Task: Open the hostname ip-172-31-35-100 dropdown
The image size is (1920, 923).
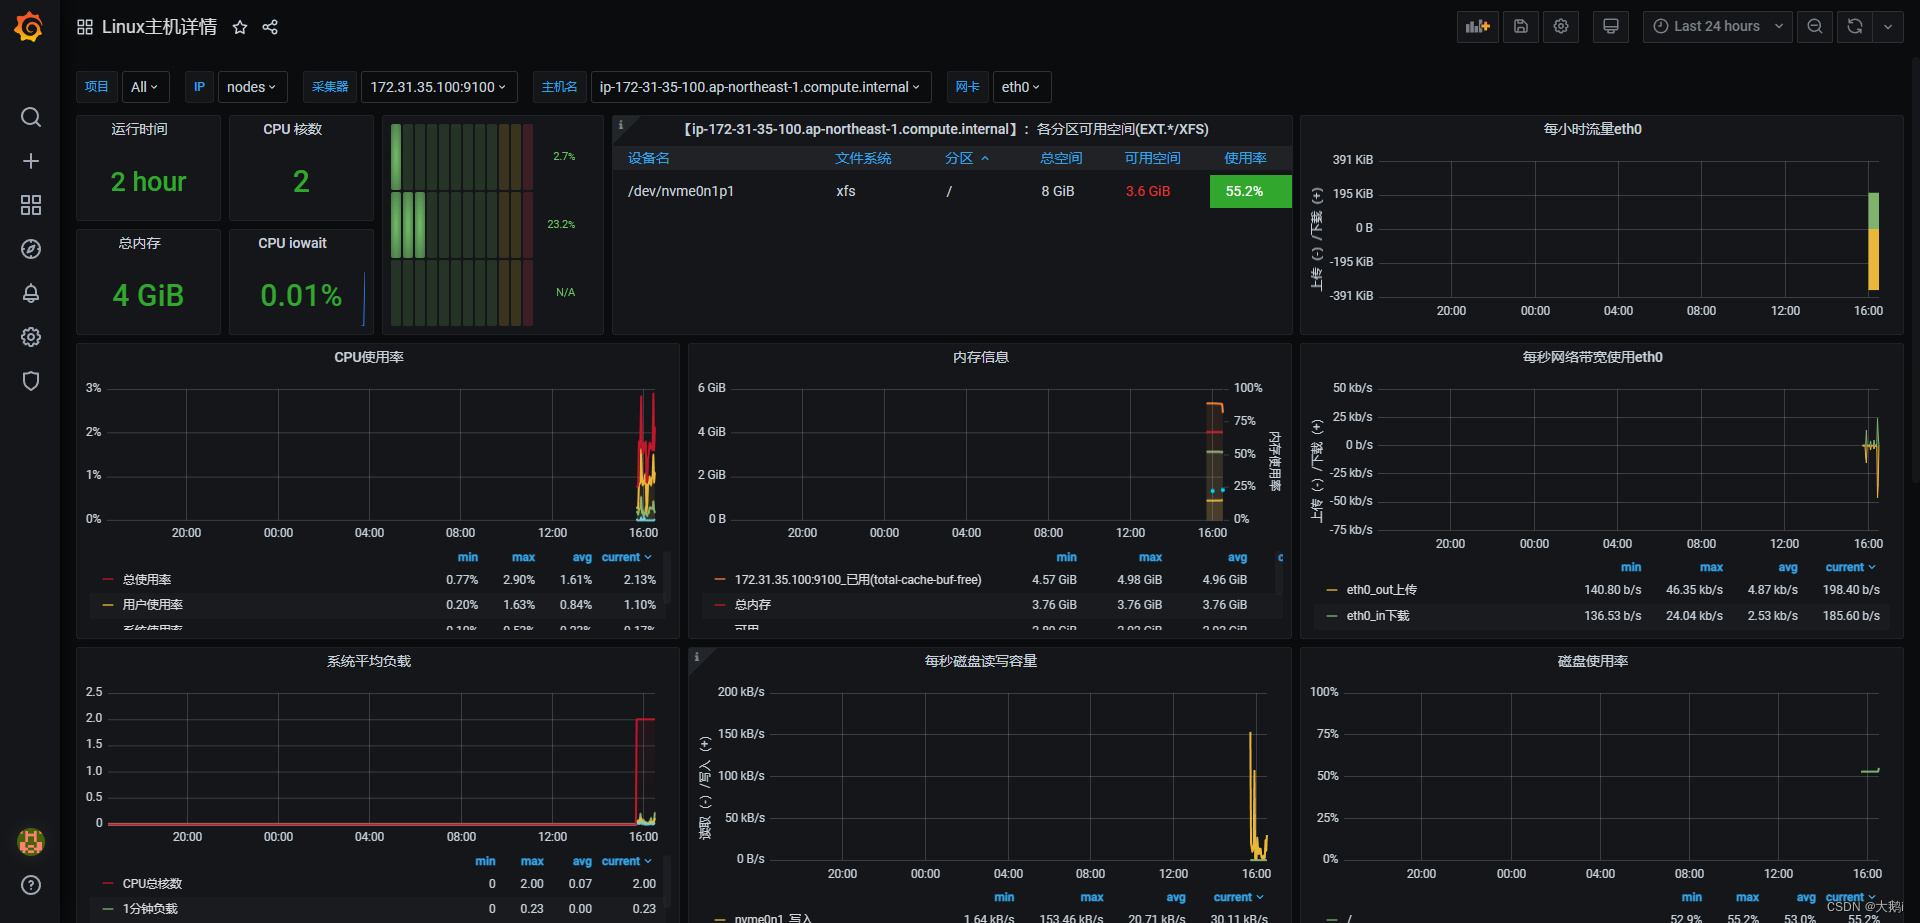Action: coord(761,87)
